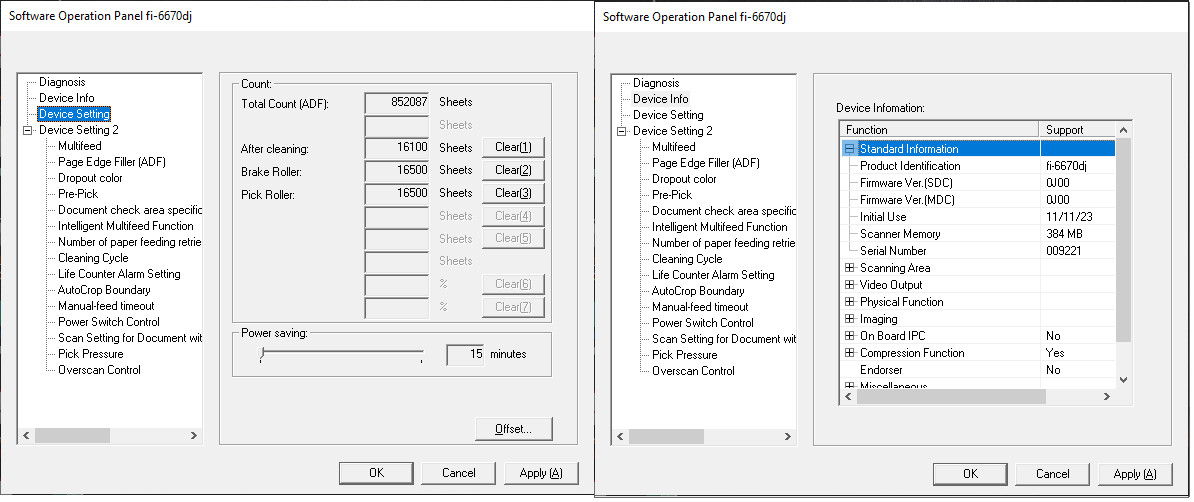Screen dimensions: 1194x502
Task: Select Device Setting in right window tree
Action: click(669, 115)
